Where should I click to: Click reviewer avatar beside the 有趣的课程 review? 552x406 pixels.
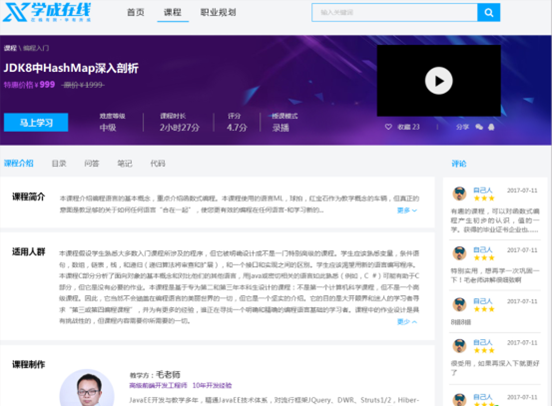click(459, 193)
